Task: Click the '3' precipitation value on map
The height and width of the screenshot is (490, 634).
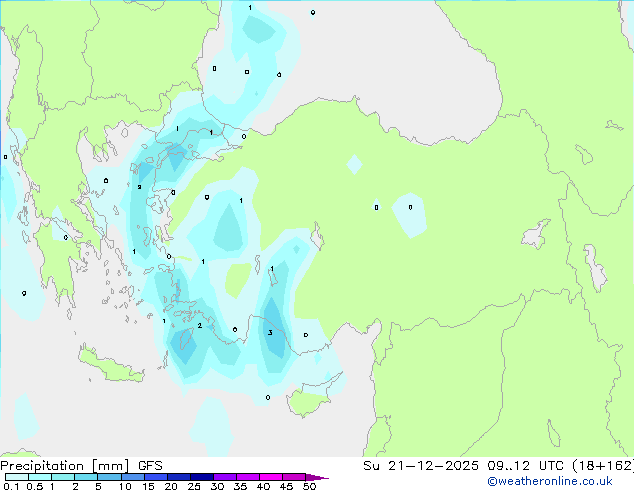Action: pos(270,333)
